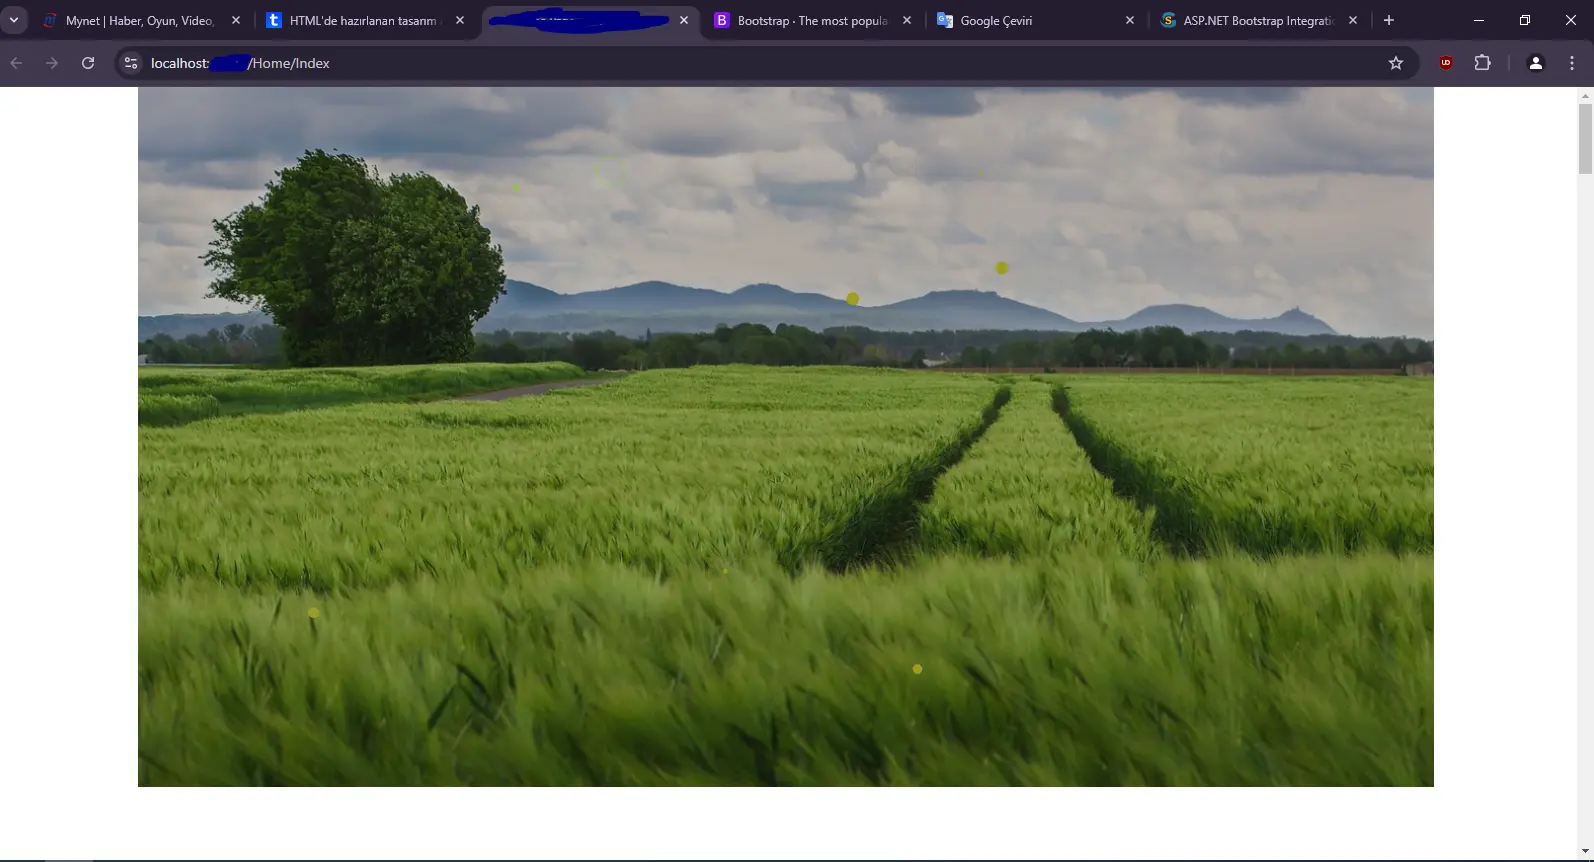Open the Extensions puzzle menu
The width and height of the screenshot is (1594, 862).
[1482, 63]
